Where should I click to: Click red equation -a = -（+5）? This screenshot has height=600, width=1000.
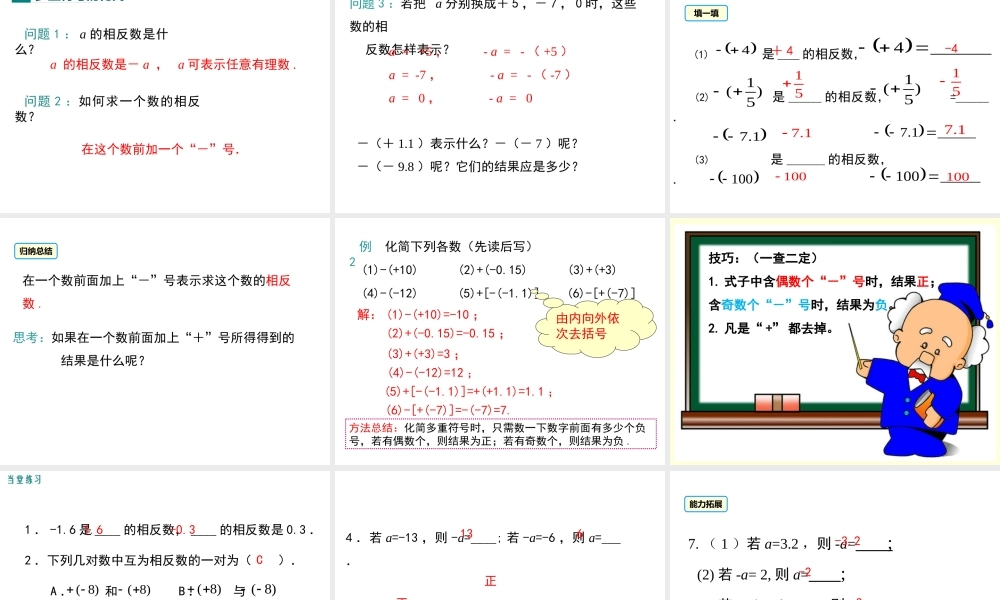(524, 52)
